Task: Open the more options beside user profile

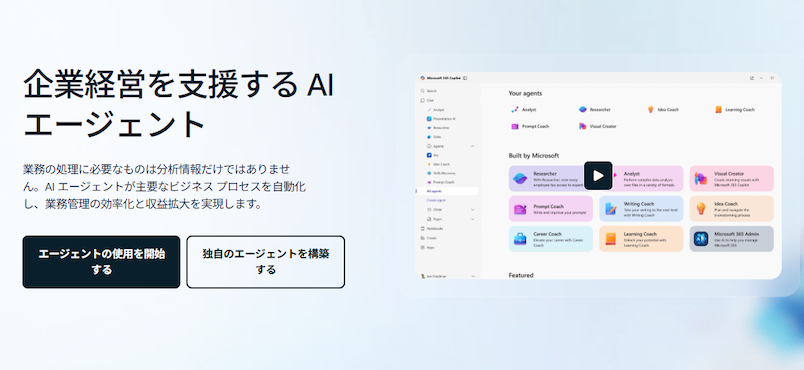Action: point(473,276)
